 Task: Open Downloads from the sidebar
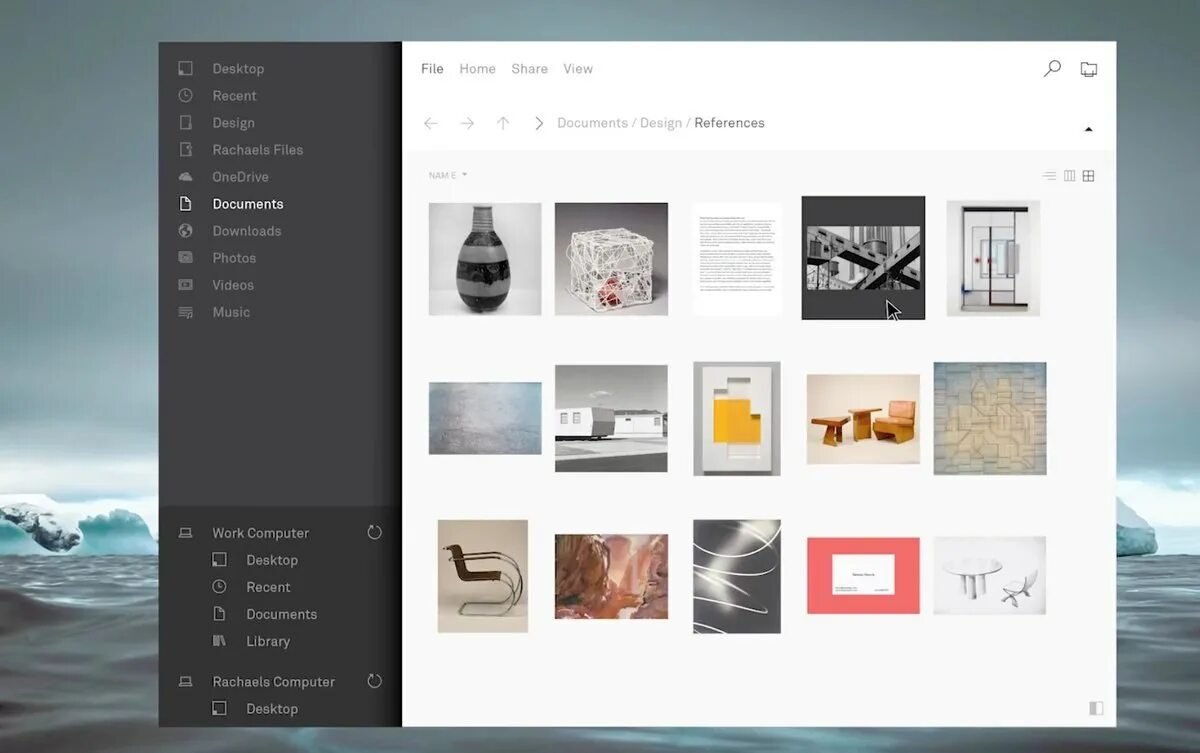click(247, 231)
